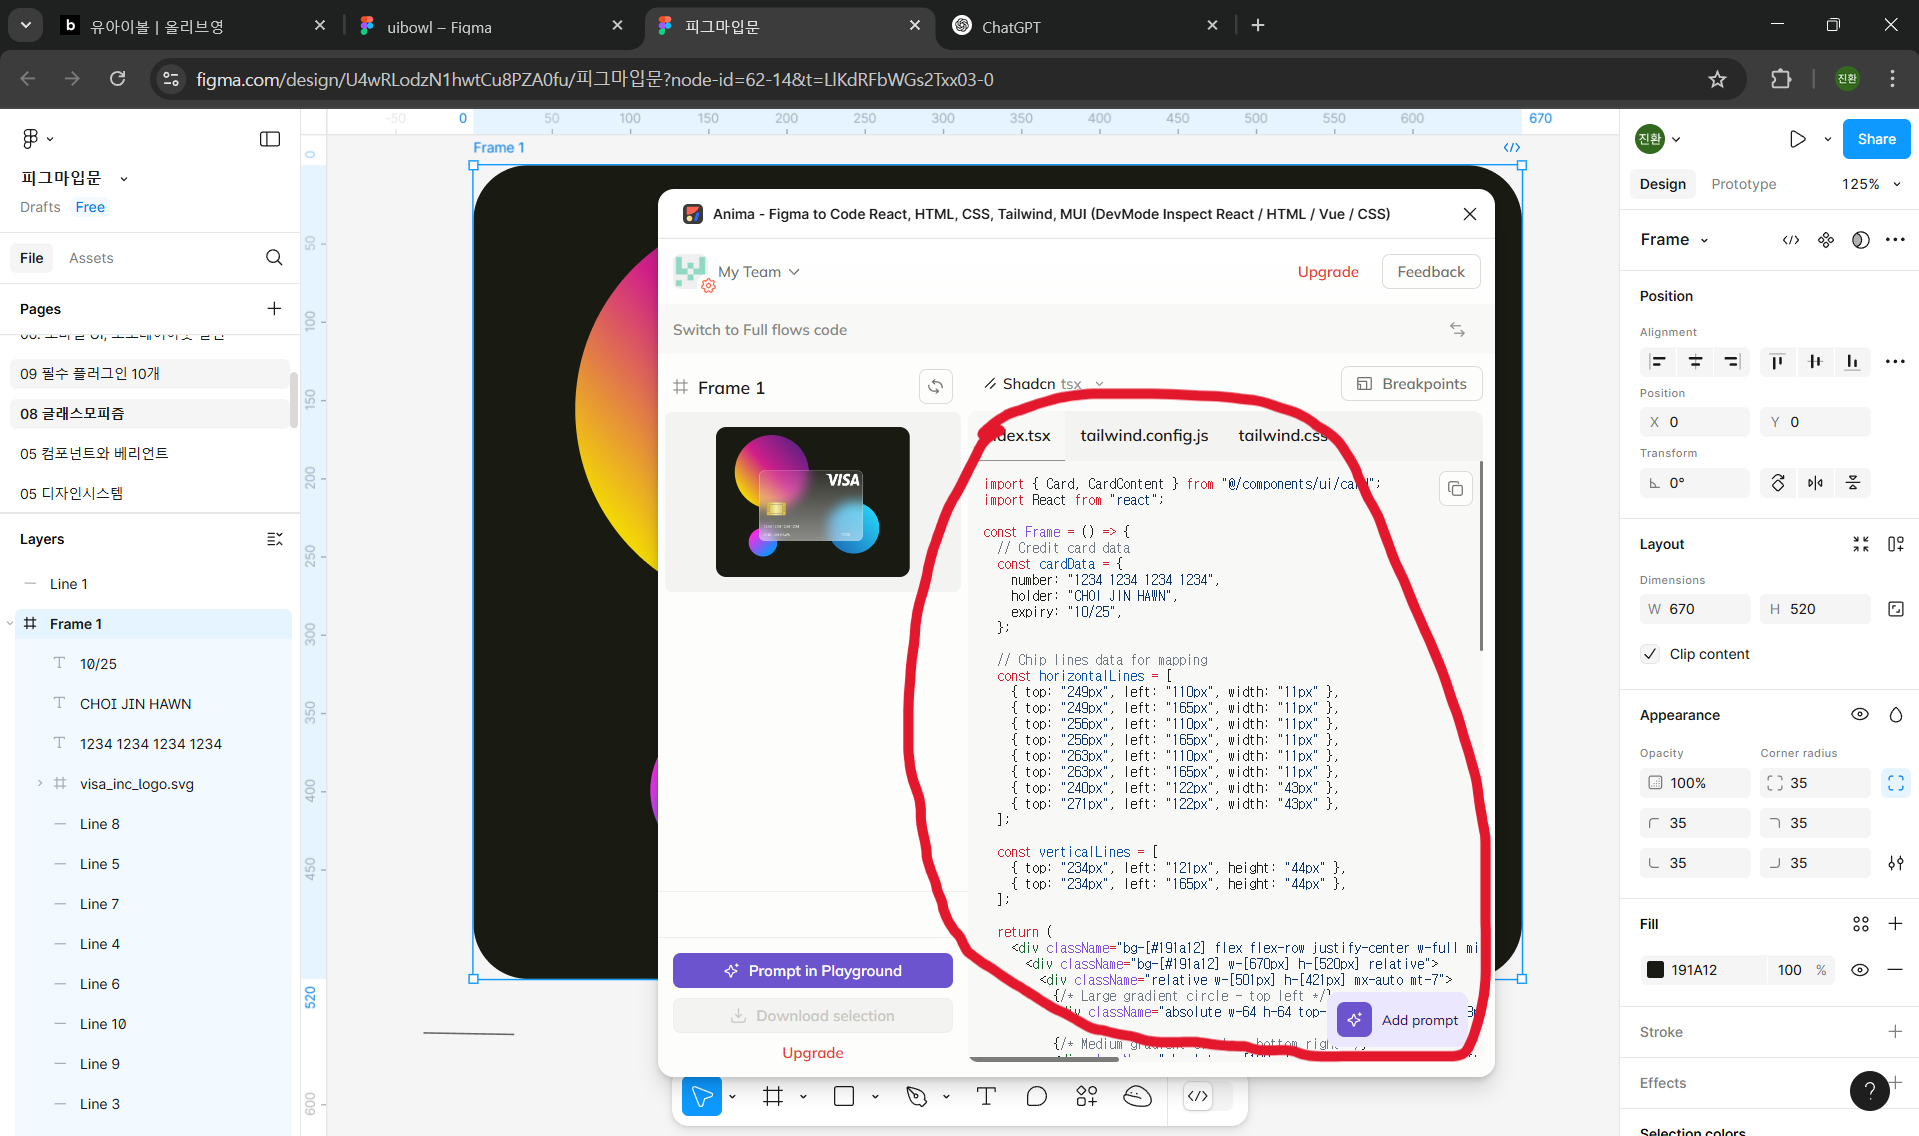Image resolution: width=1919 pixels, height=1136 pixels.
Task: Click the 191A12 fill color swatch
Action: (1656, 970)
